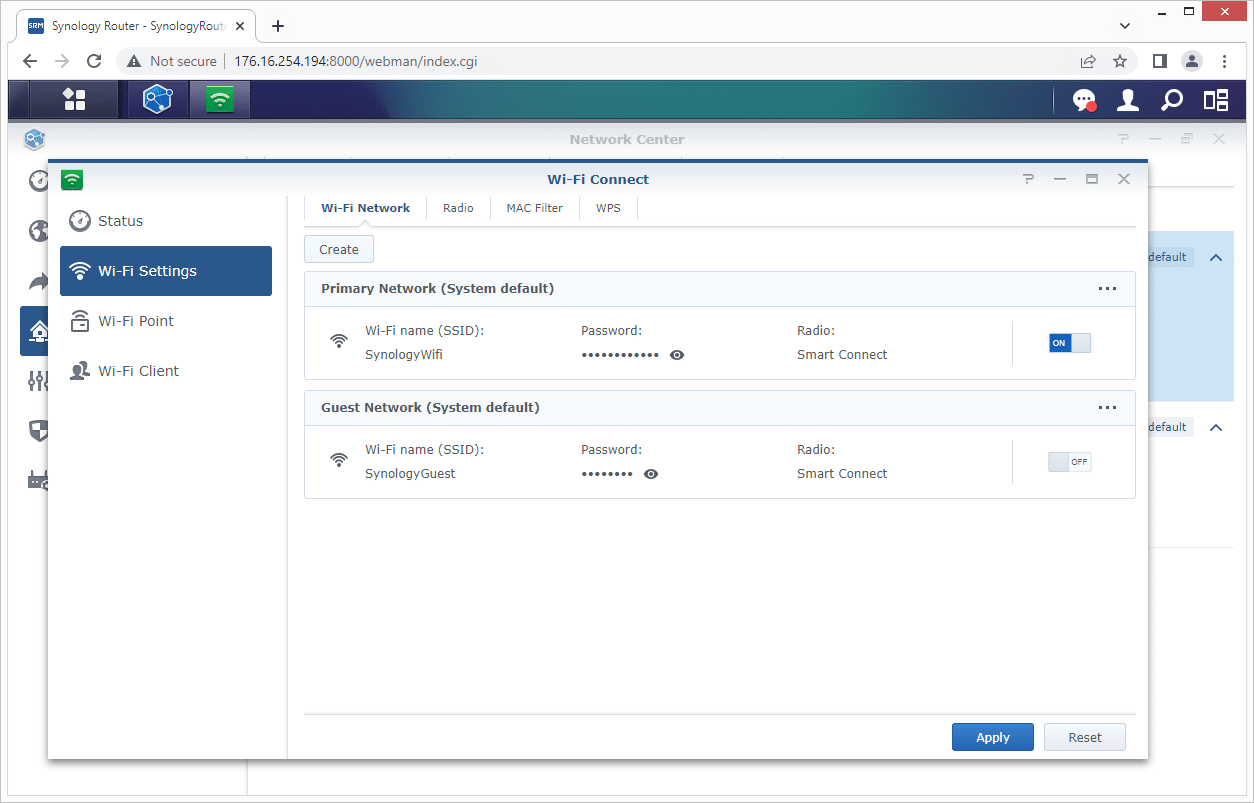
Task: Click Wi-Fi signal icon of SynologyGuest network
Action: tap(340, 460)
